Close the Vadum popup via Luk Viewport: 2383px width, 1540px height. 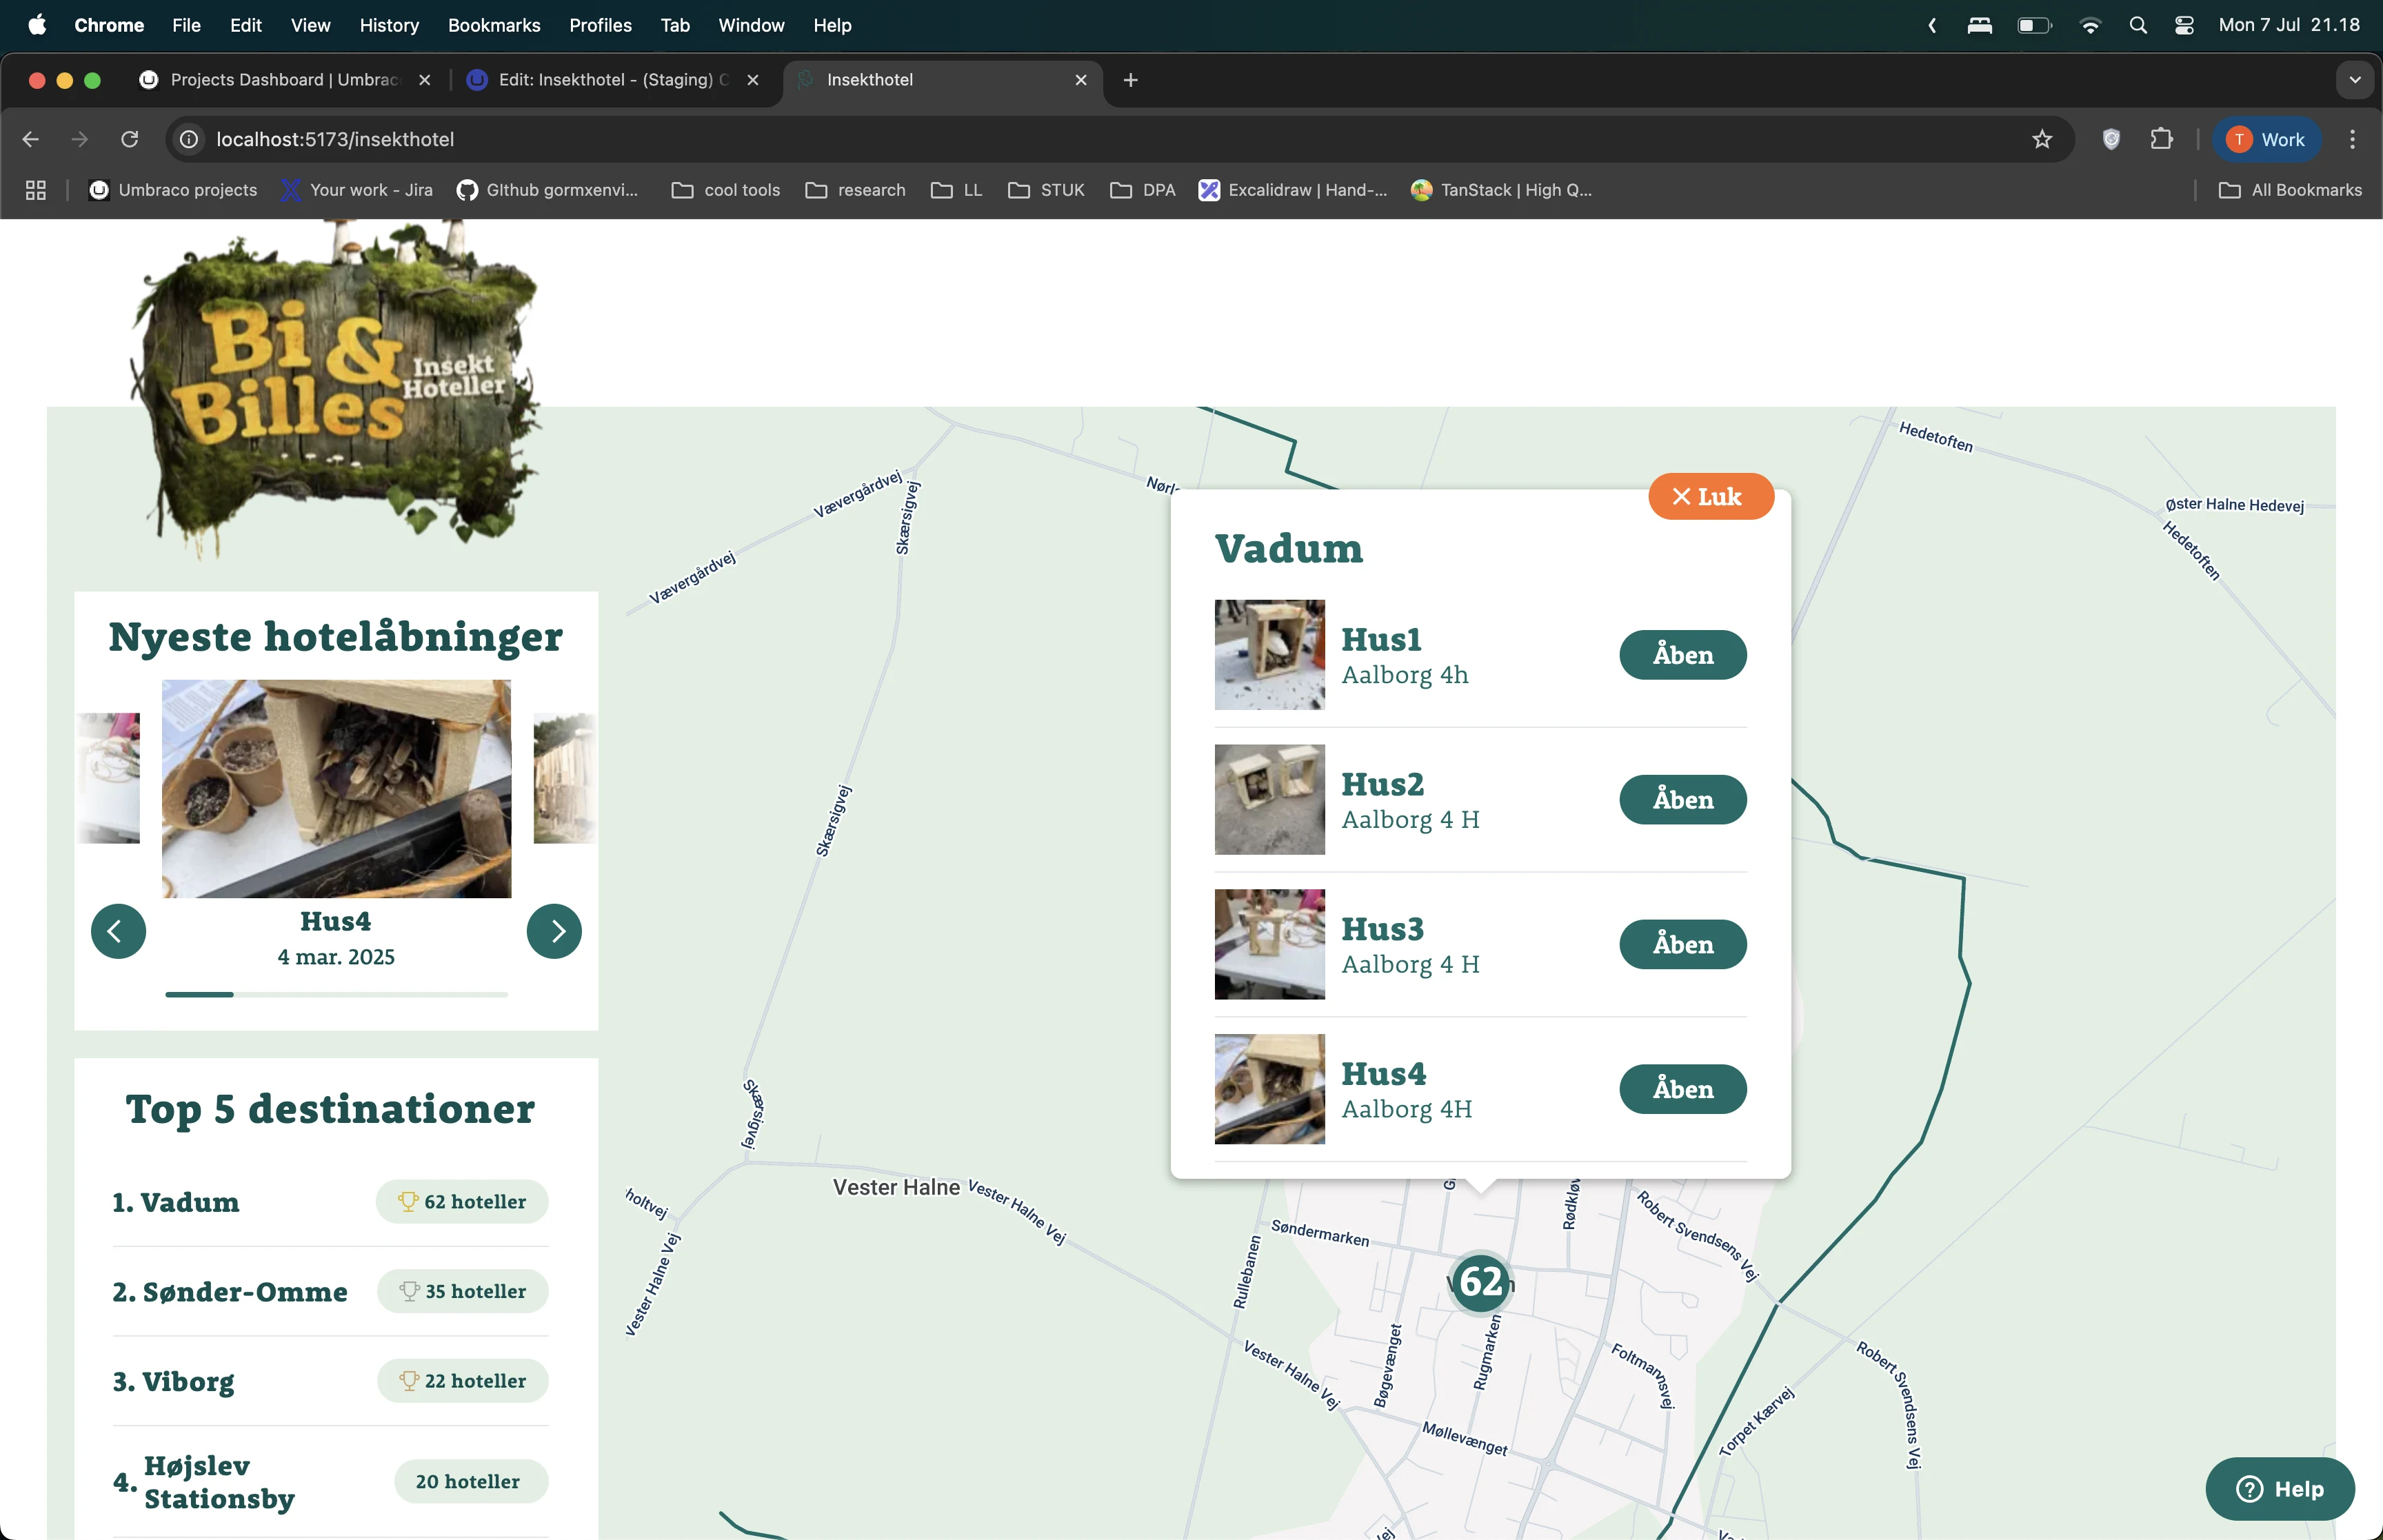pyautogui.click(x=1709, y=496)
